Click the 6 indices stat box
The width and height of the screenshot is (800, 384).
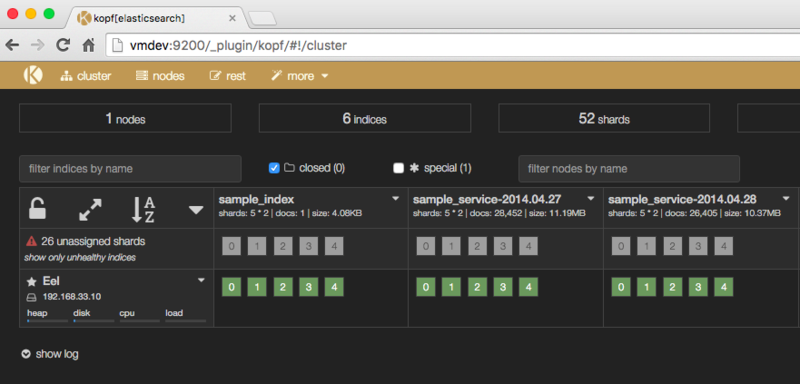click(365, 118)
